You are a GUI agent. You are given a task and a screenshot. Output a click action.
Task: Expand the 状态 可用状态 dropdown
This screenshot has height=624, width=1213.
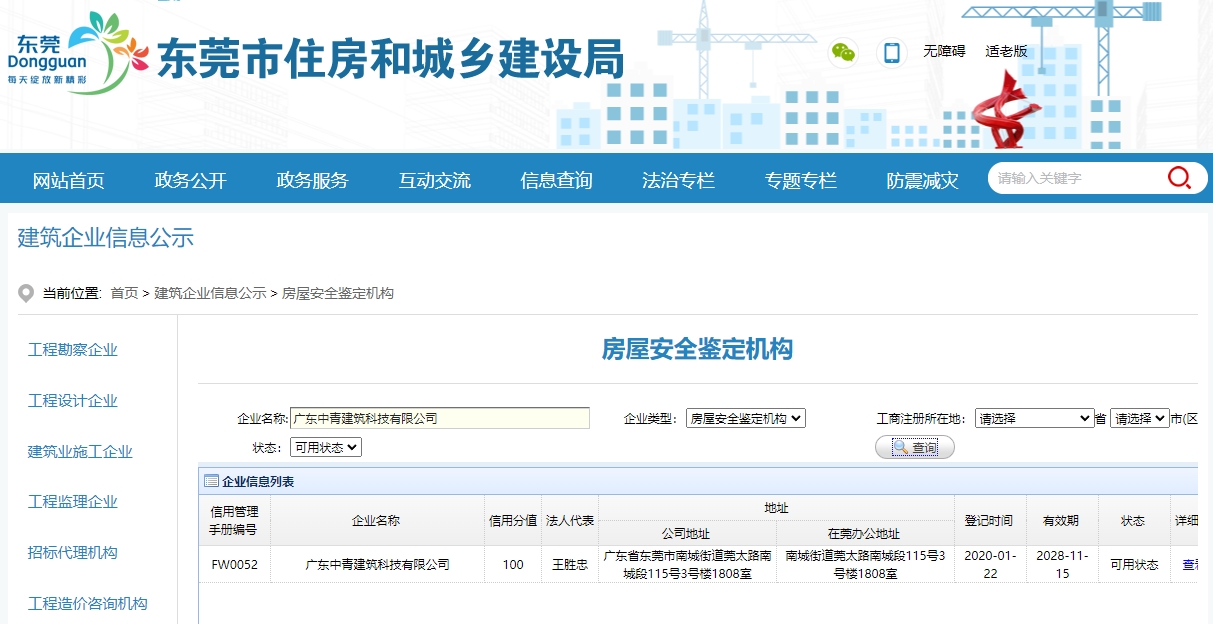click(x=326, y=448)
